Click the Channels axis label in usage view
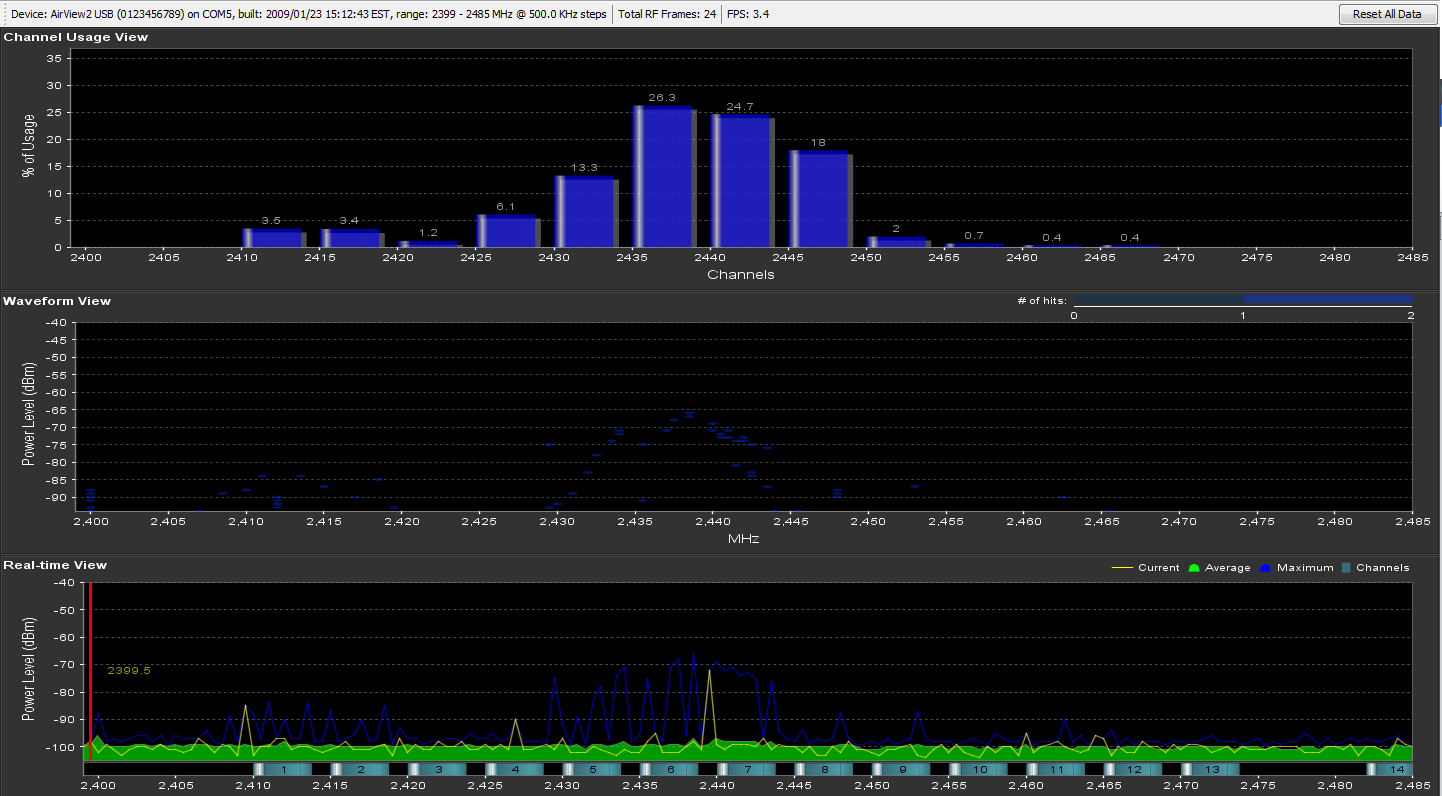1442x796 pixels. tap(741, 274)
